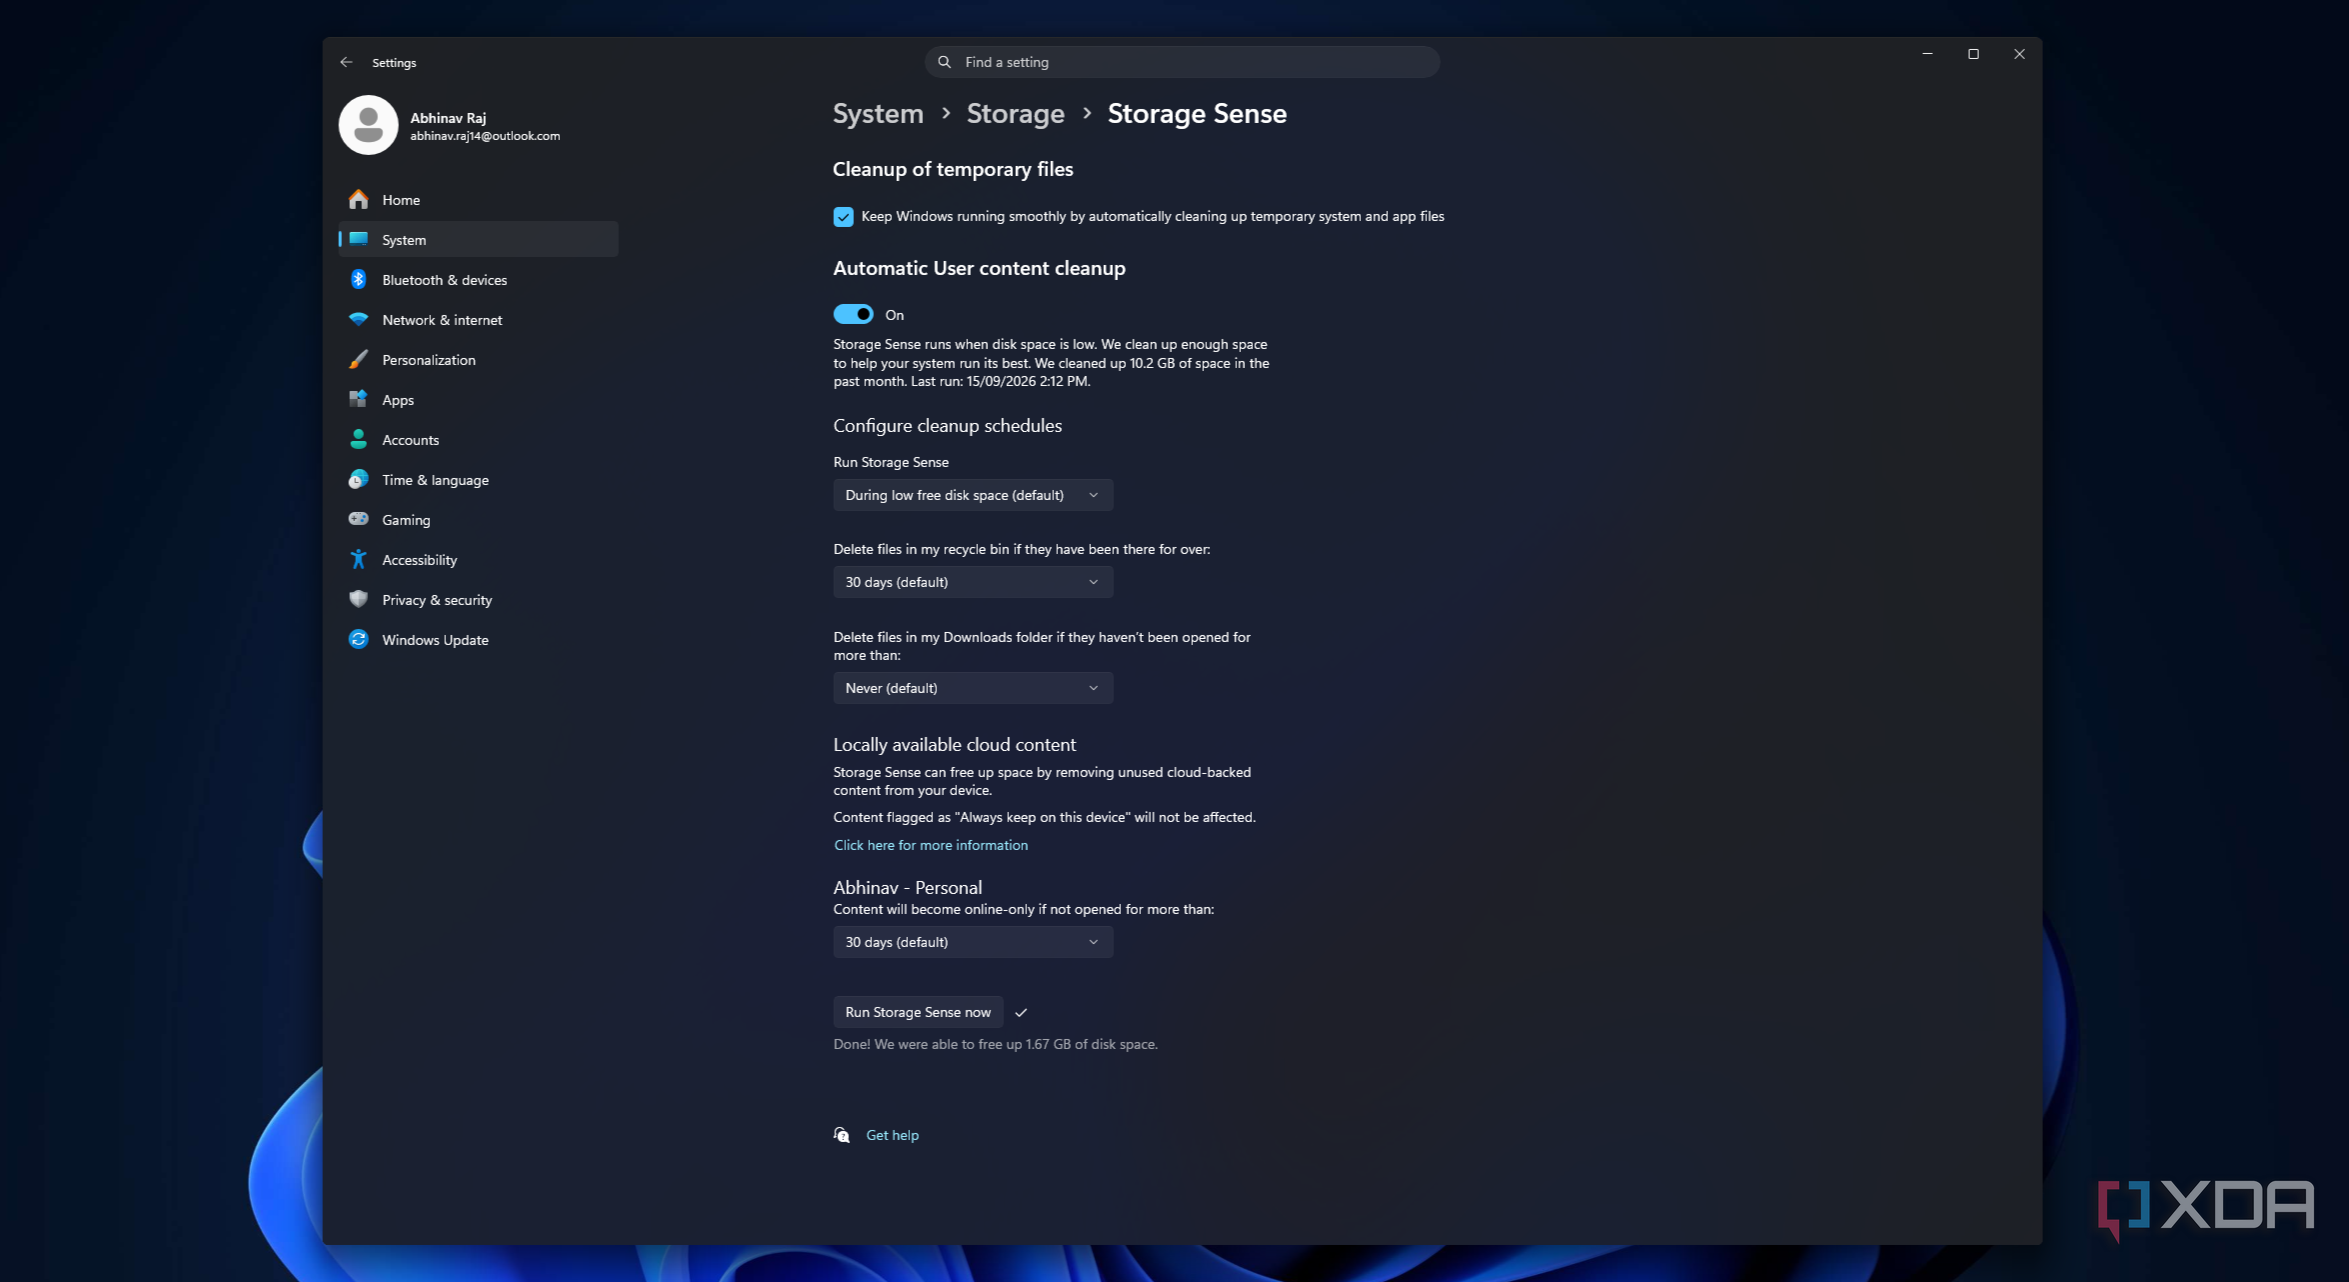Open the Run Storage Sense schedule dropdown
Screen dimensions: 2349x1282
(x=973, y=495)
